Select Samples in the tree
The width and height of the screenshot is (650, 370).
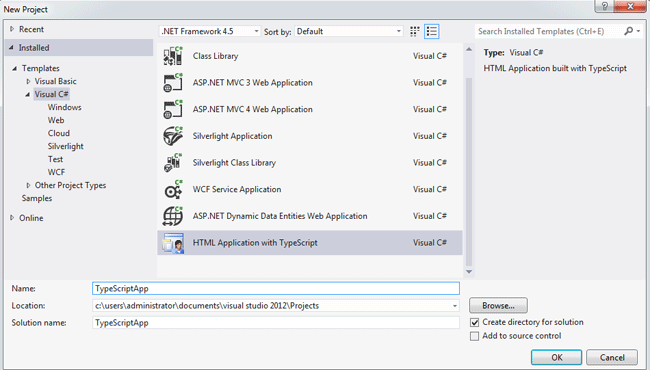(x=37, y=198)
